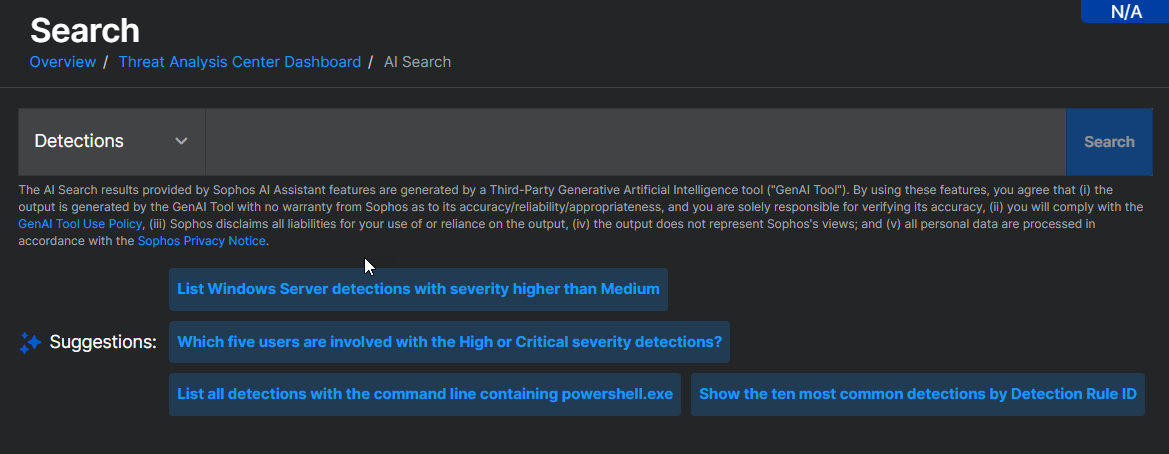The image size is (1169, 454).
Task: Click the sparkle AI icon beside Suggestions
Action: tap(30, 343)
